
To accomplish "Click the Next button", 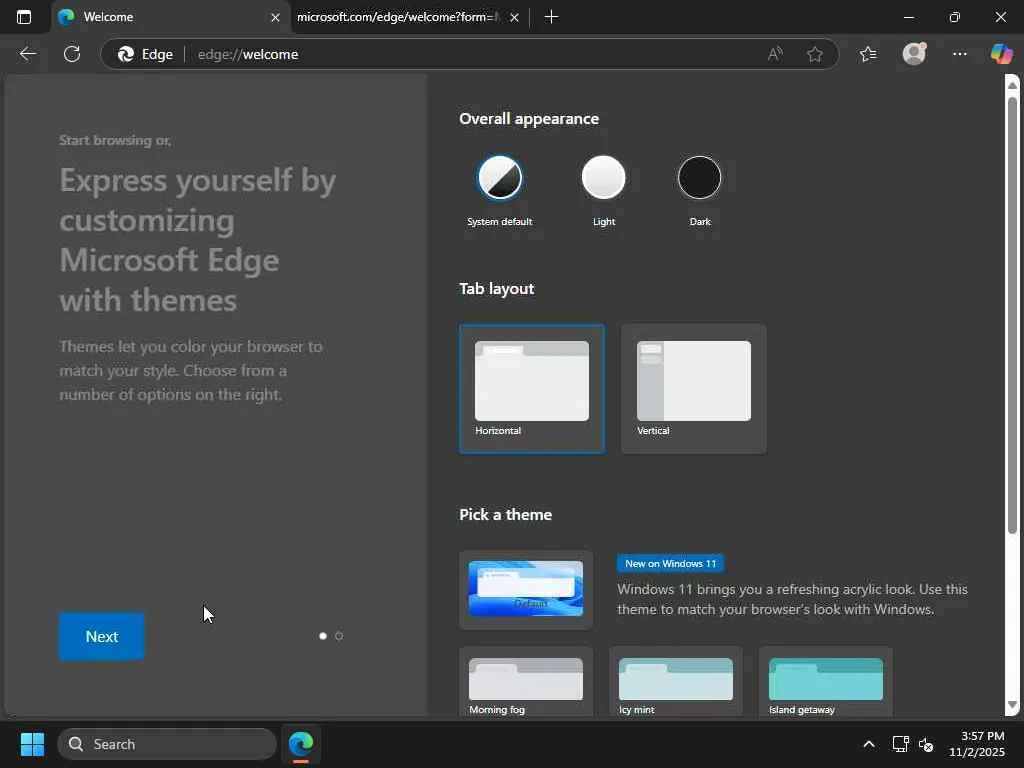I will tap(101, 636).
